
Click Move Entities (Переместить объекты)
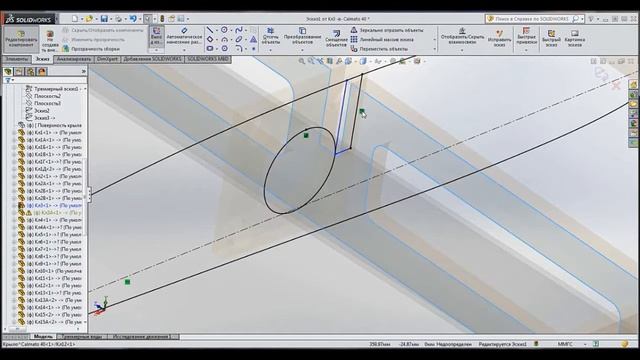point(379,49)
